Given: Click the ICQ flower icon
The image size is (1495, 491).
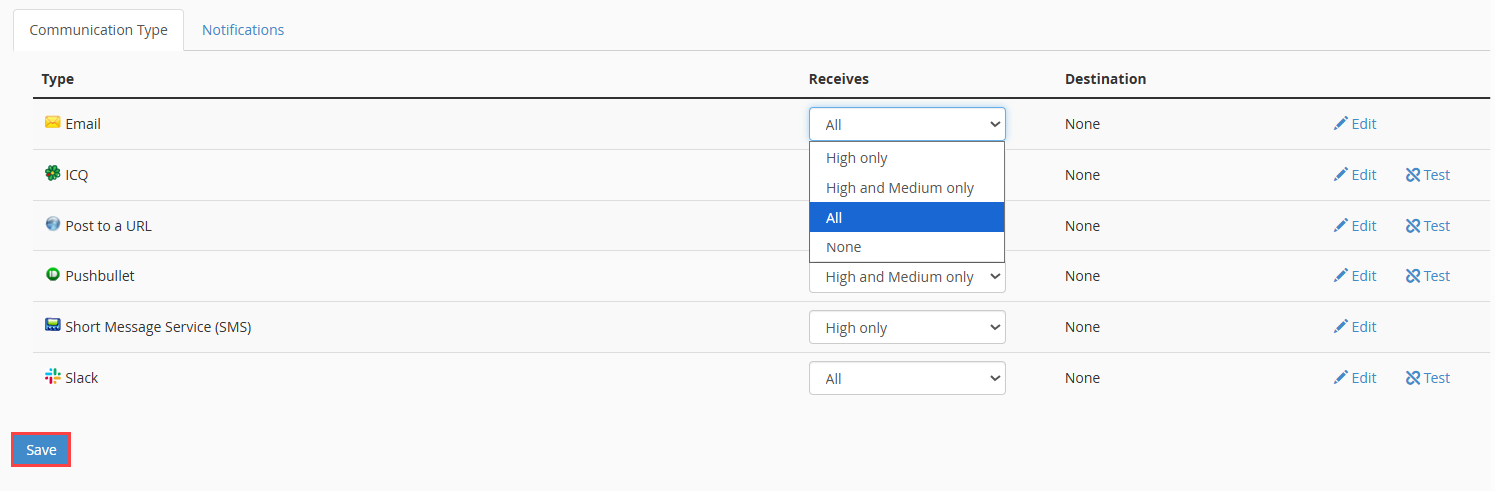Looking at the screenshot, I should pyautogui.click(x=53, y=173).
